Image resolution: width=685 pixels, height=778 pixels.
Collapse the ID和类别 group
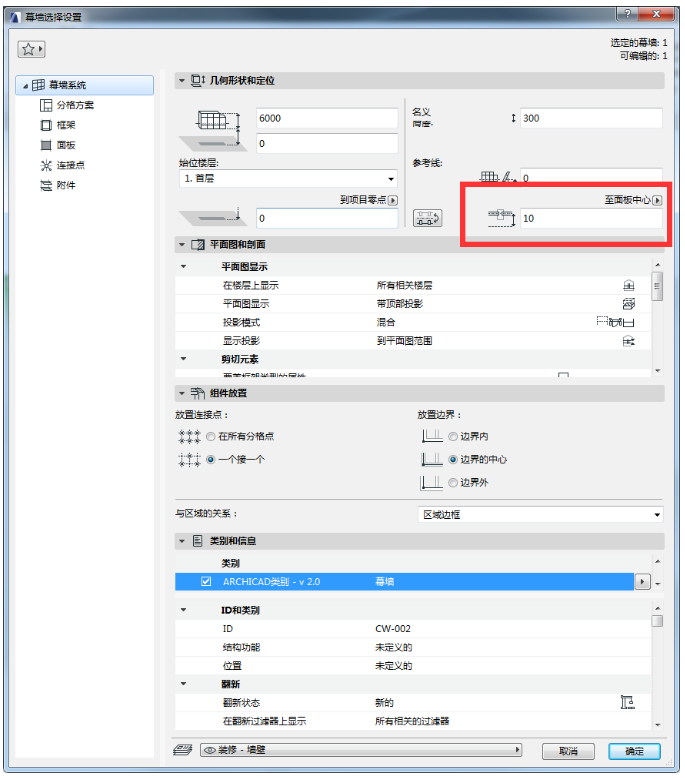click(x=184, y=610)
